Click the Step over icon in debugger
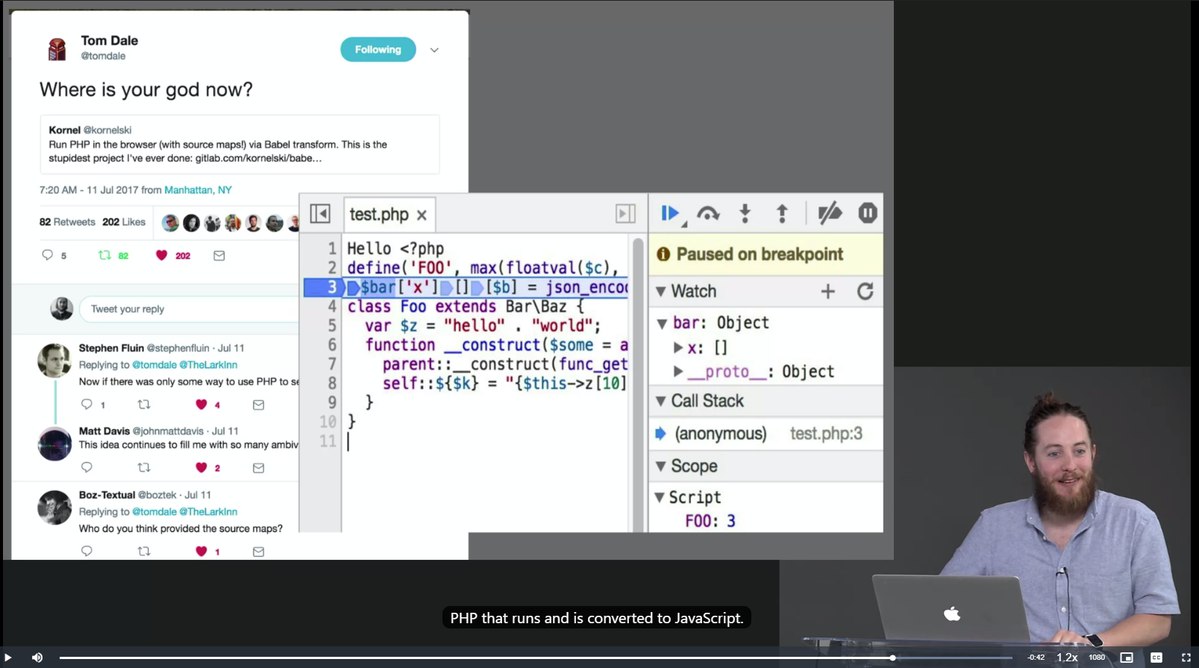Image resolution: width=1199 pixels, height=668 pixels. tap(708, 214)
